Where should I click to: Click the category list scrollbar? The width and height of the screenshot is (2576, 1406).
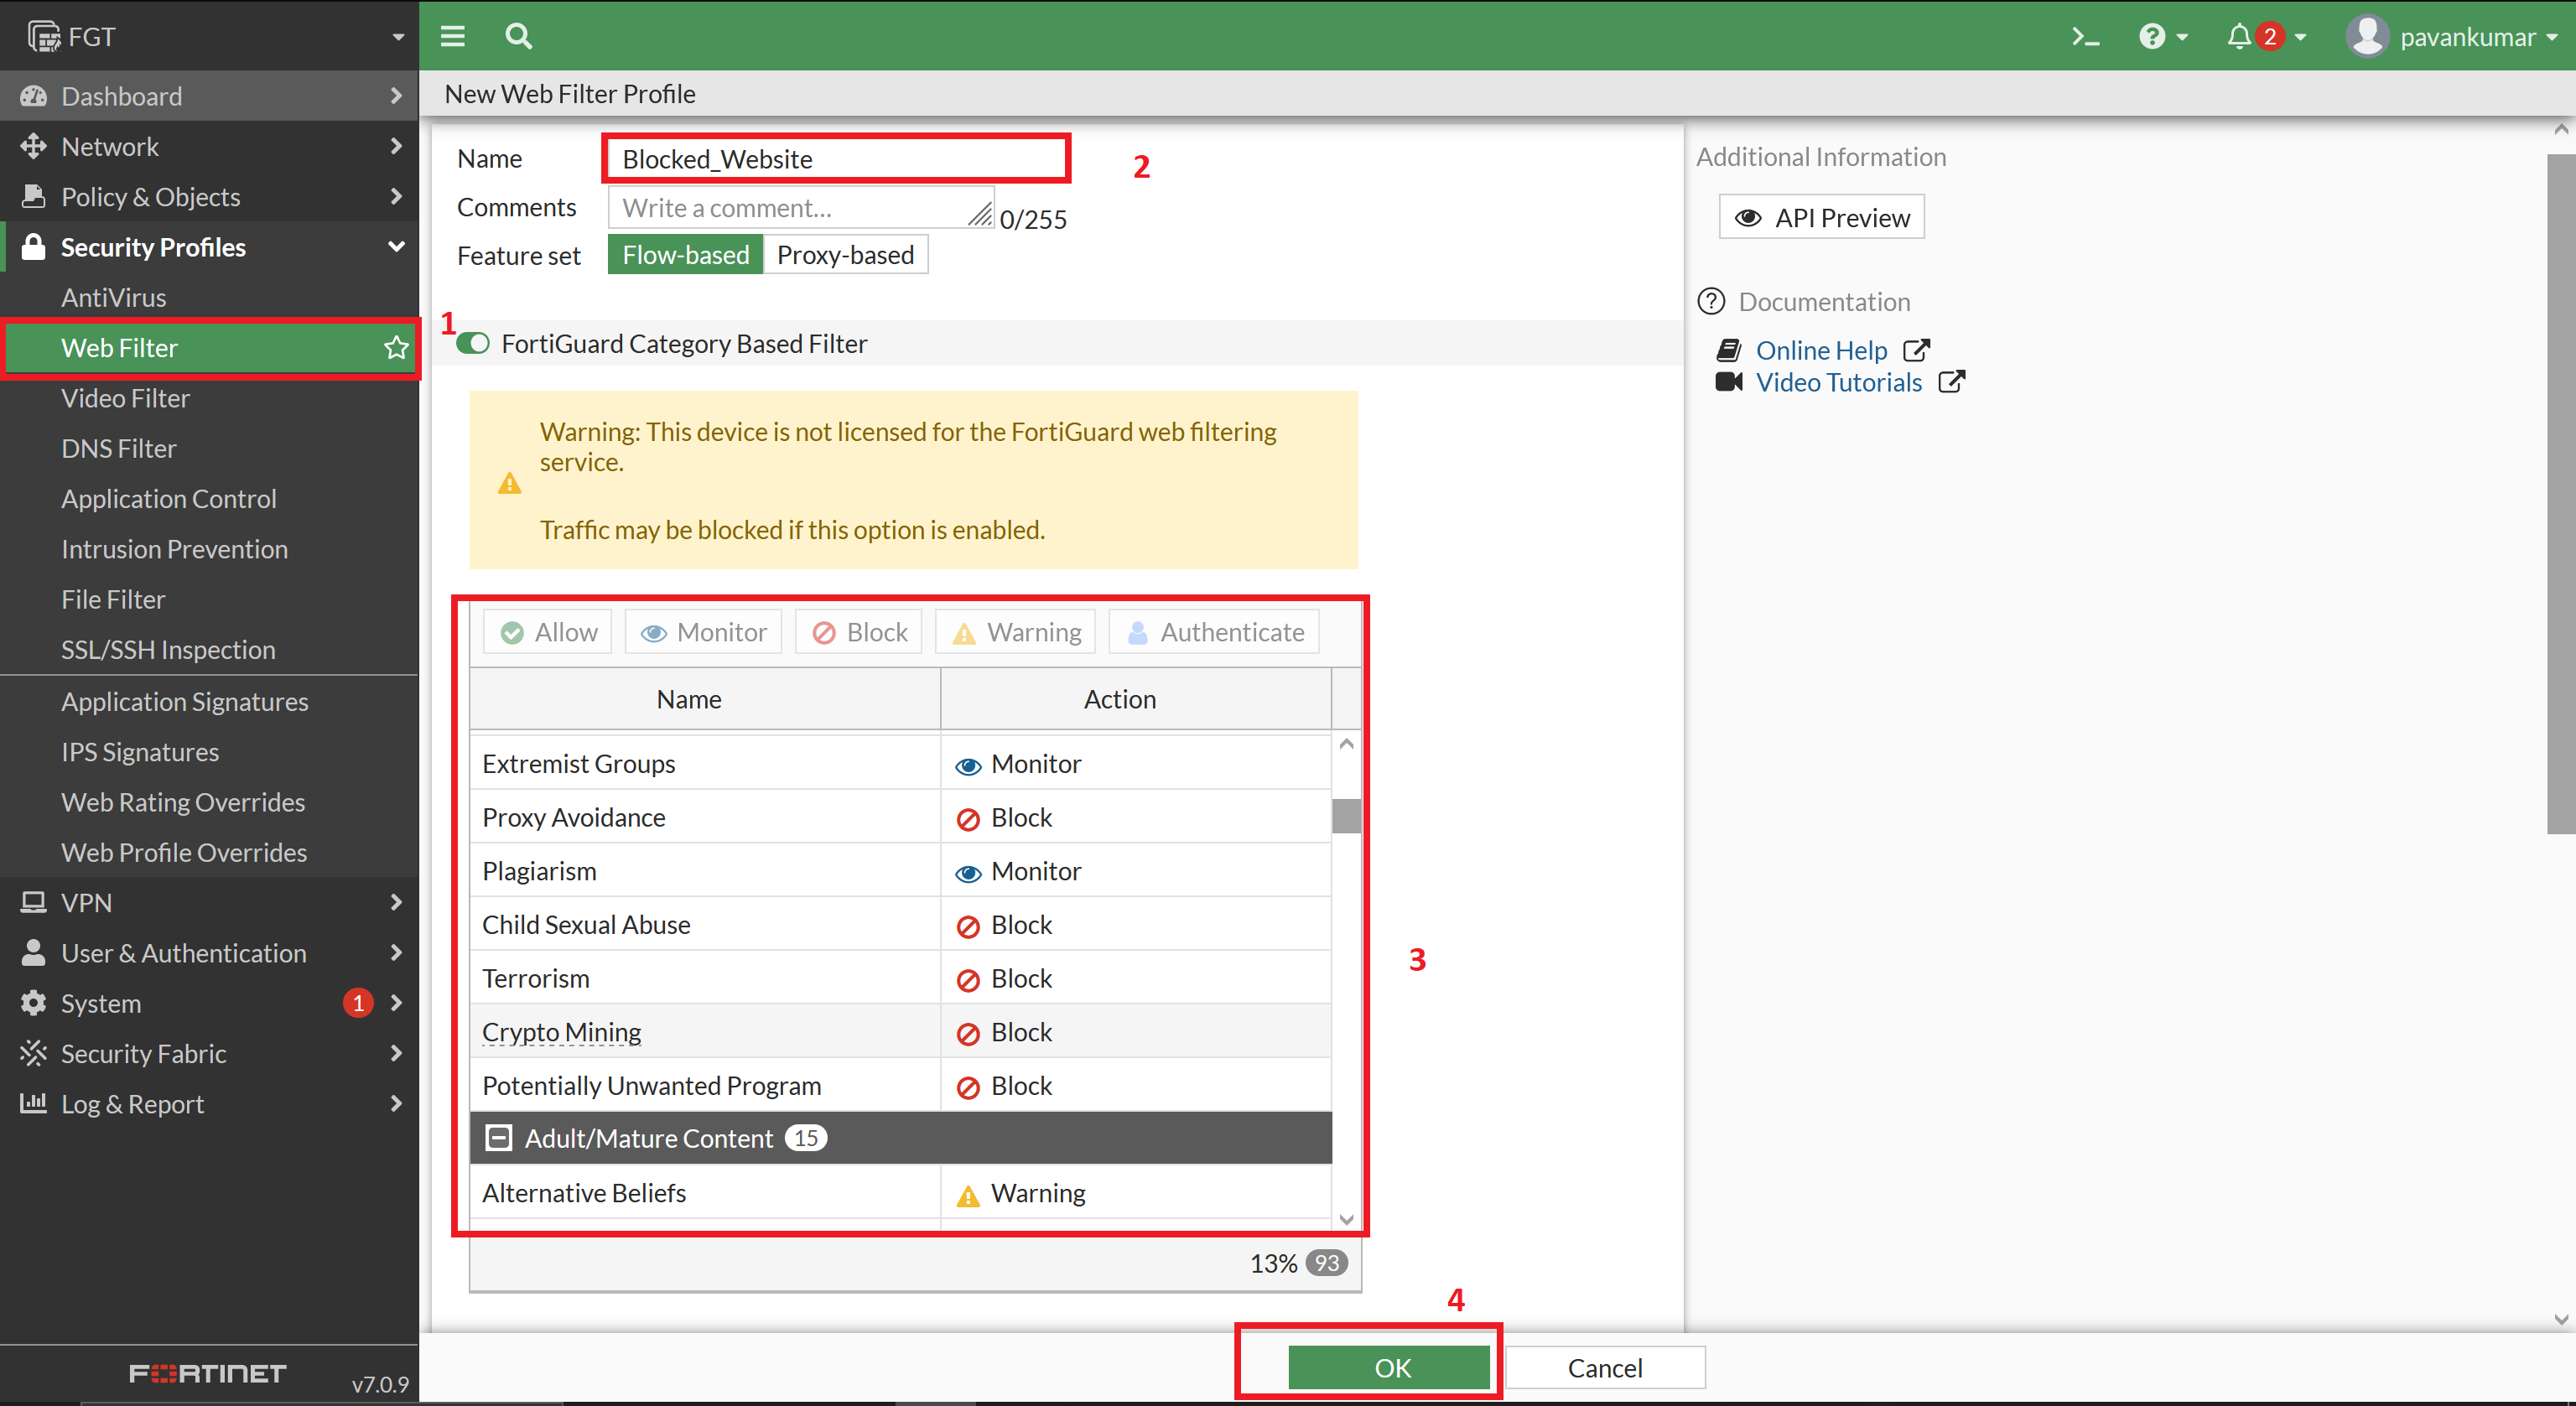pos(1346,817)
